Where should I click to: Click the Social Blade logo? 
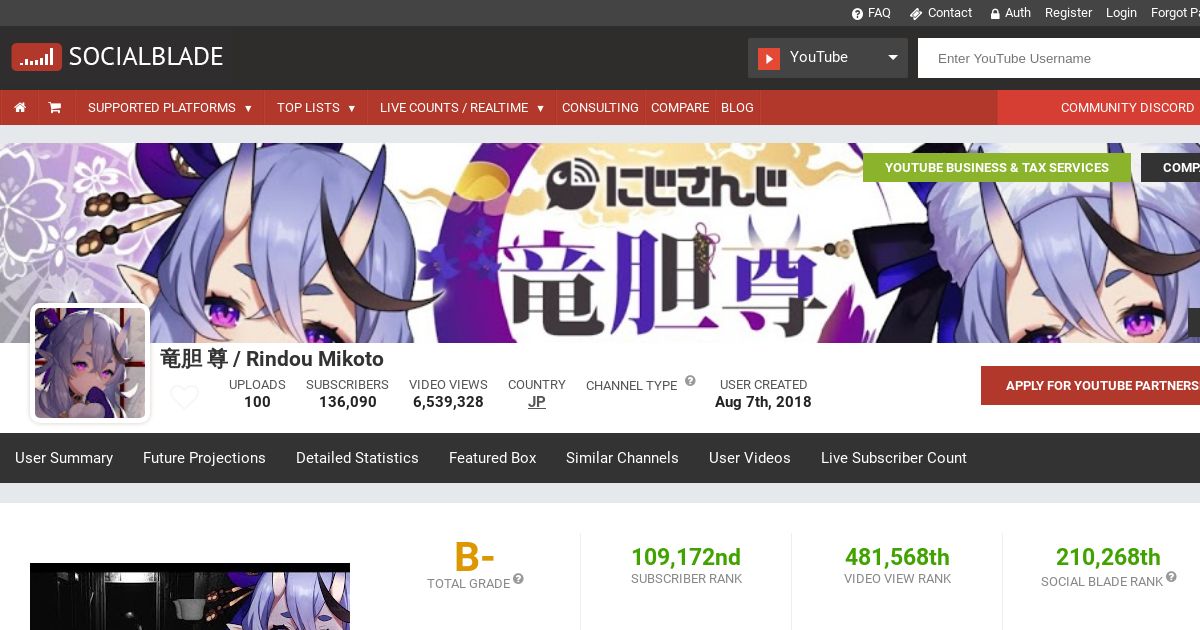(x=117, y=57)
